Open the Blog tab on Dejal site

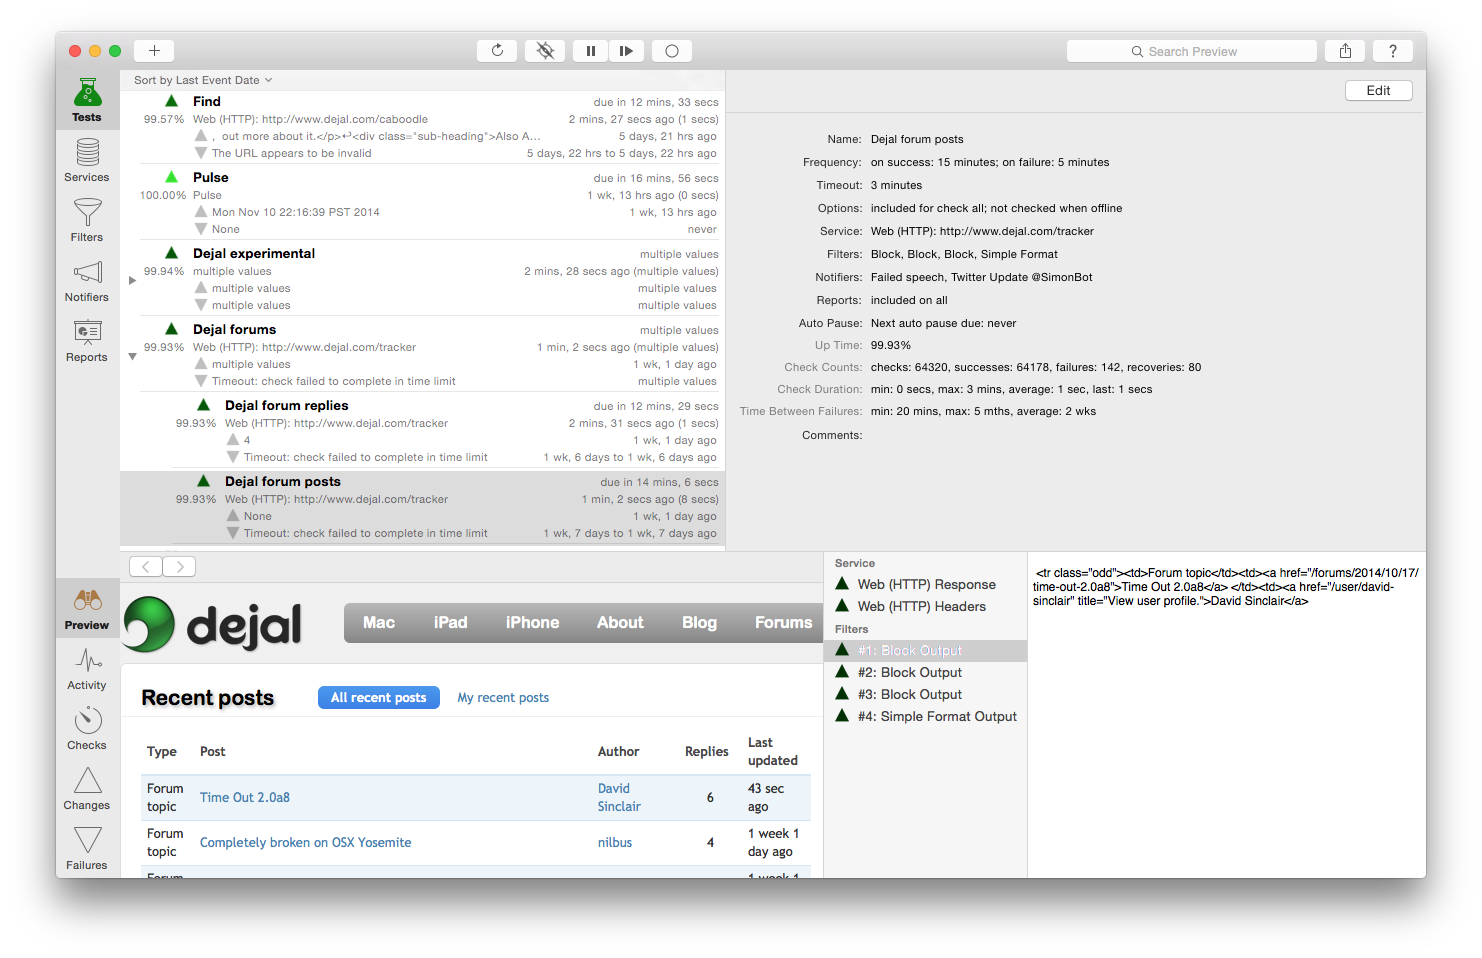(x=699, y=622)
